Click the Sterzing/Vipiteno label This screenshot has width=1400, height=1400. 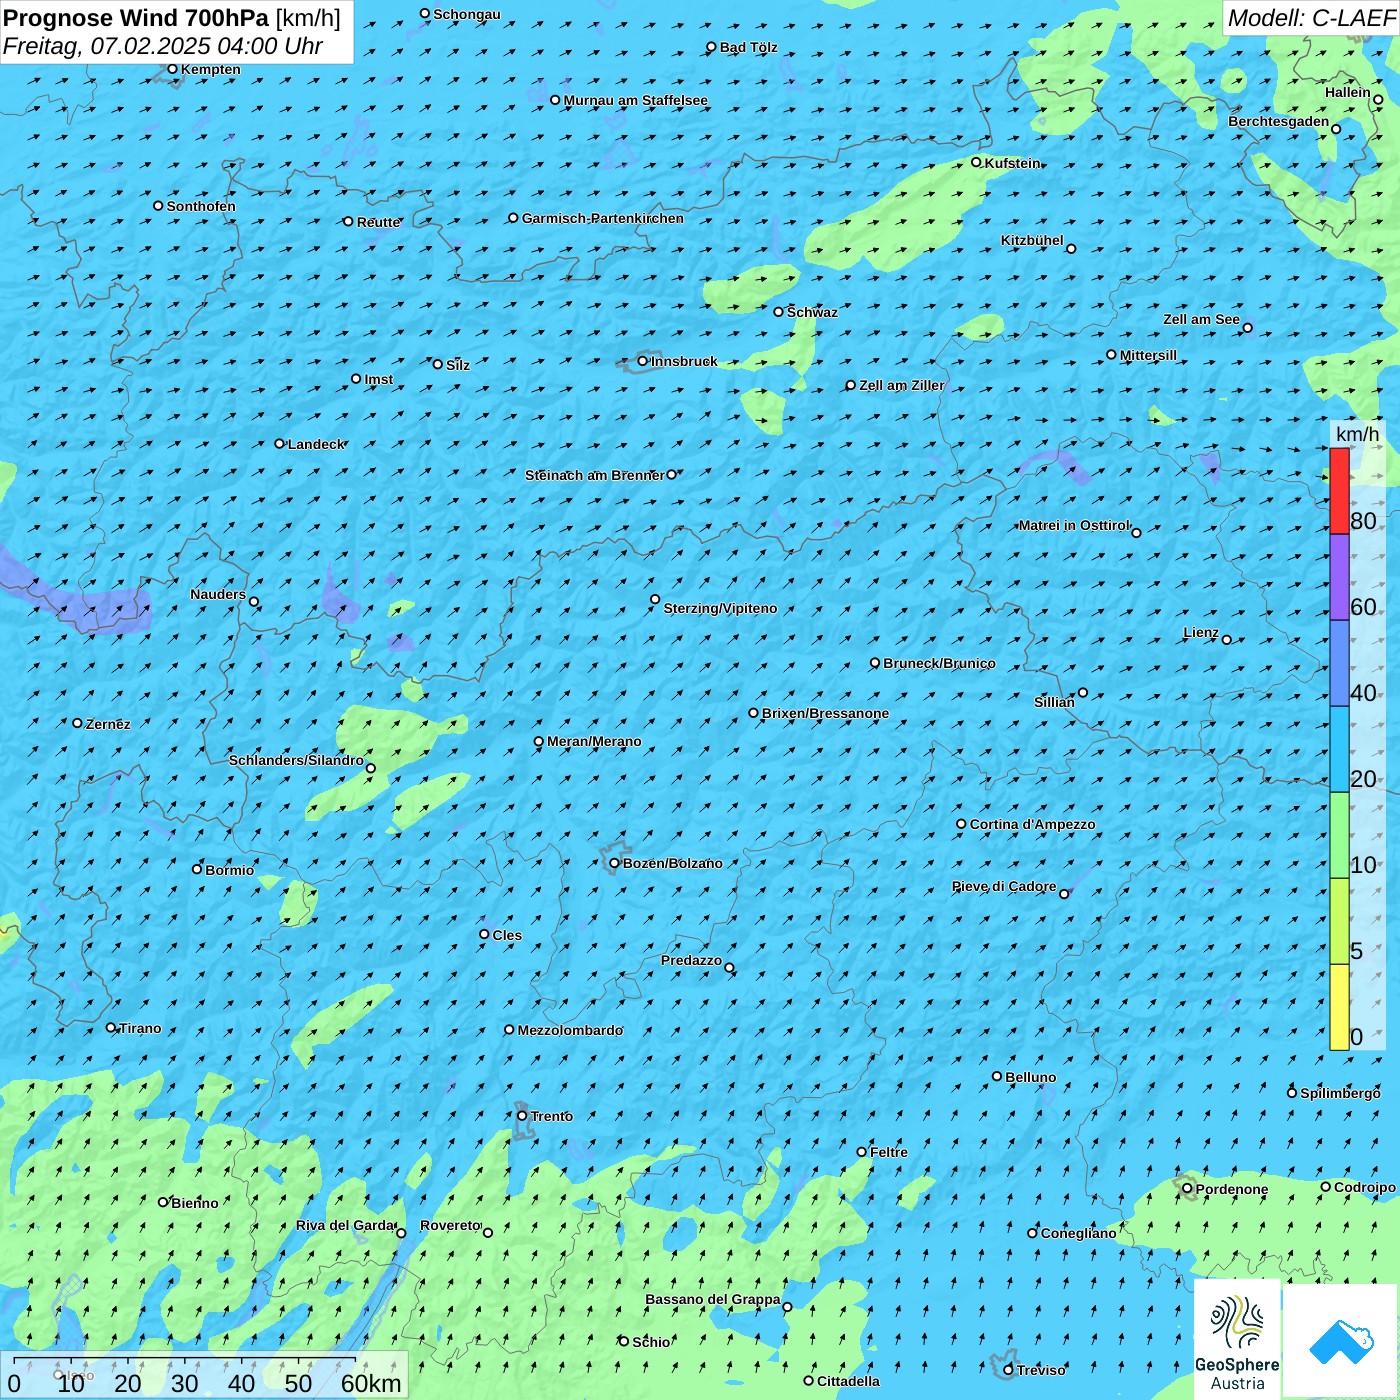(720, 608)
